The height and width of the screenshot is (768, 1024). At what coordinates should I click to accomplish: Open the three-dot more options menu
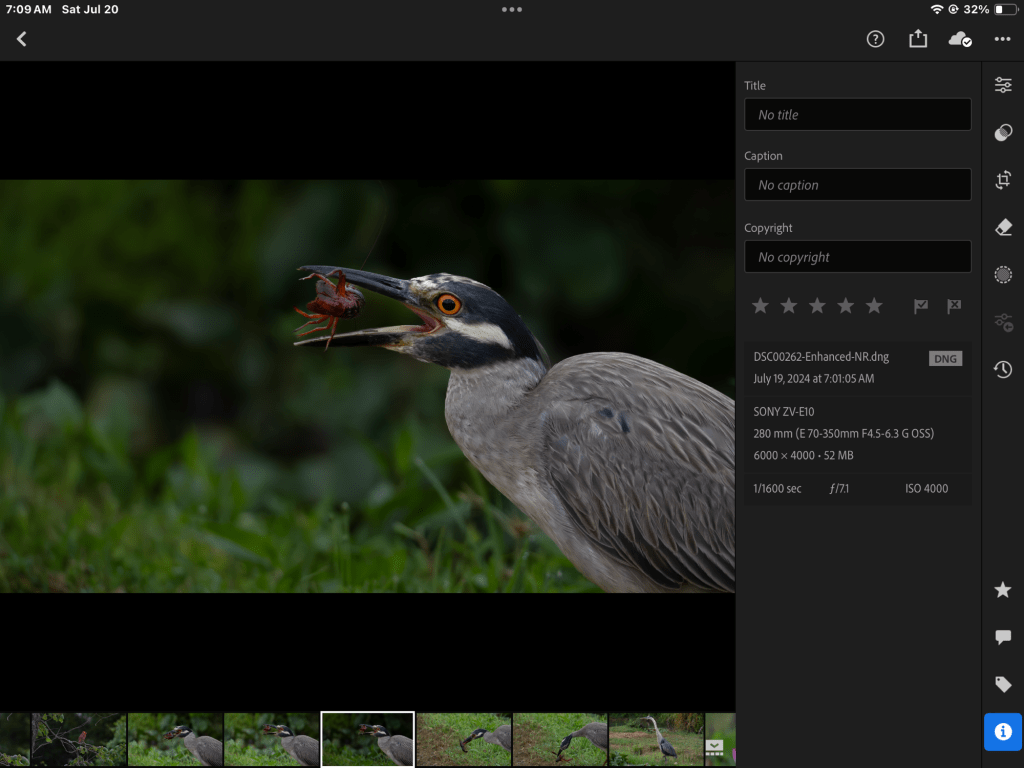1002,39
